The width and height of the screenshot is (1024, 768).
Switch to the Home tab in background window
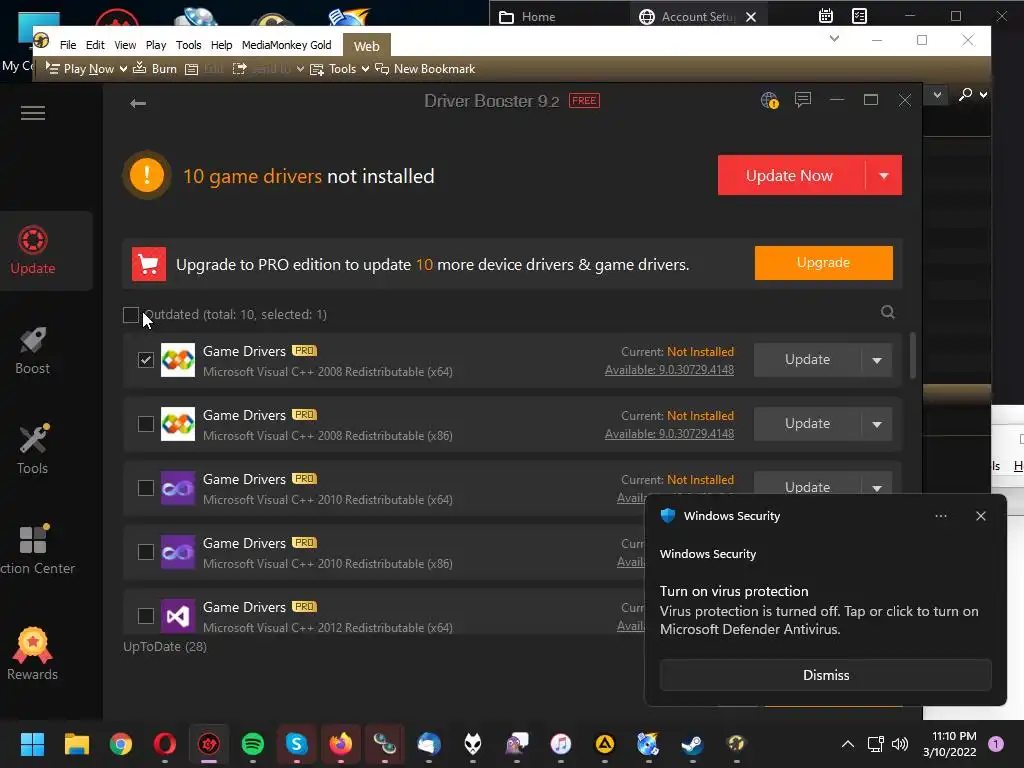[528, 17]
